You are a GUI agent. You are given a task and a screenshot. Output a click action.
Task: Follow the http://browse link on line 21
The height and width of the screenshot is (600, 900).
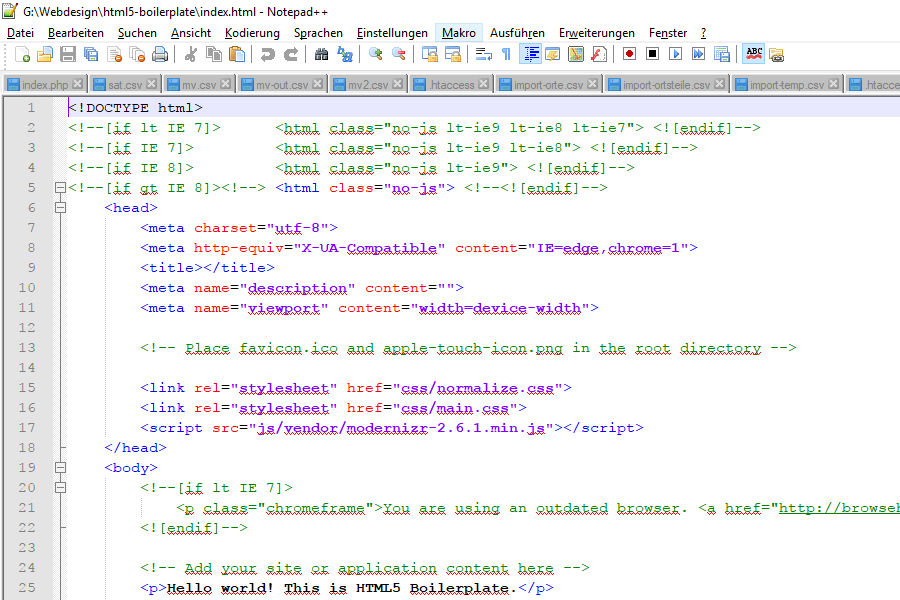(x=839, y=508)
